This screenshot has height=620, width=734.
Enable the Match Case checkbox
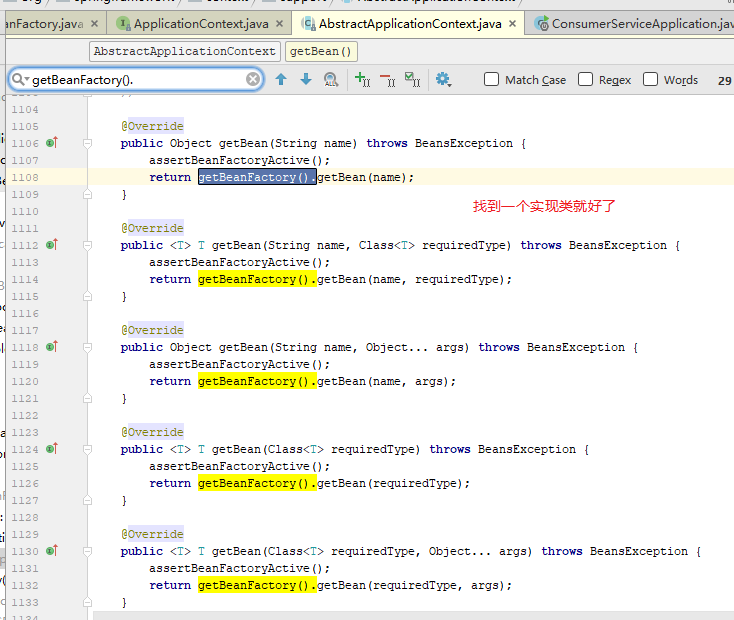tap(491, 79)
